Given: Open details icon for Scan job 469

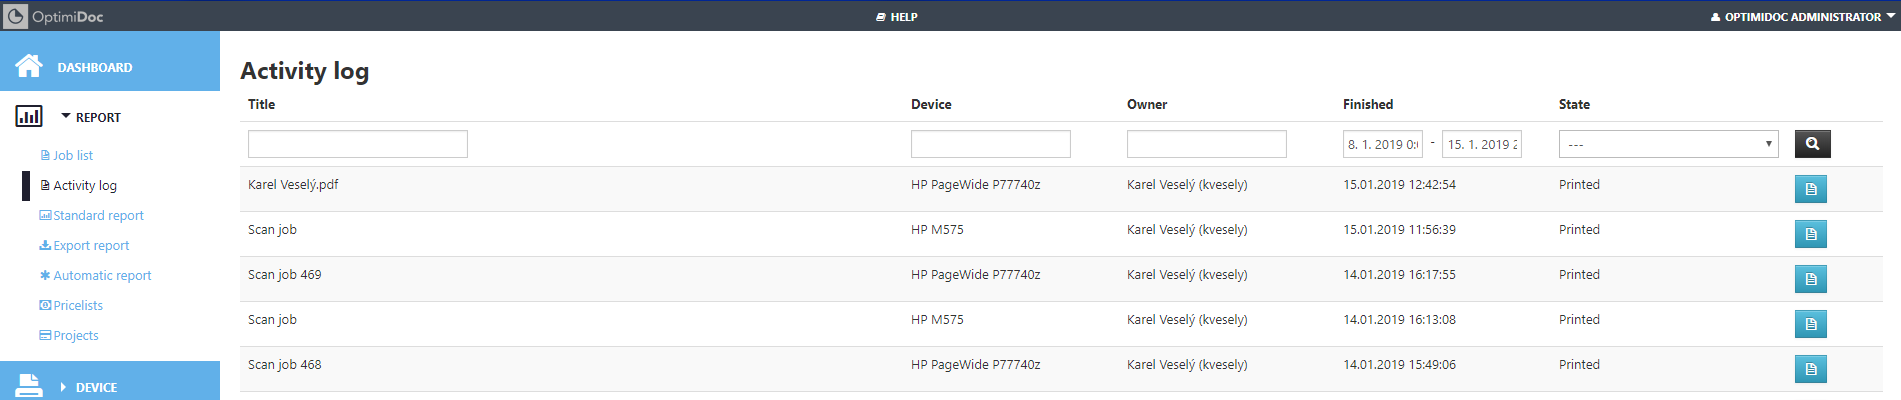Looking at the screenshot, I should coord(1810,279).
